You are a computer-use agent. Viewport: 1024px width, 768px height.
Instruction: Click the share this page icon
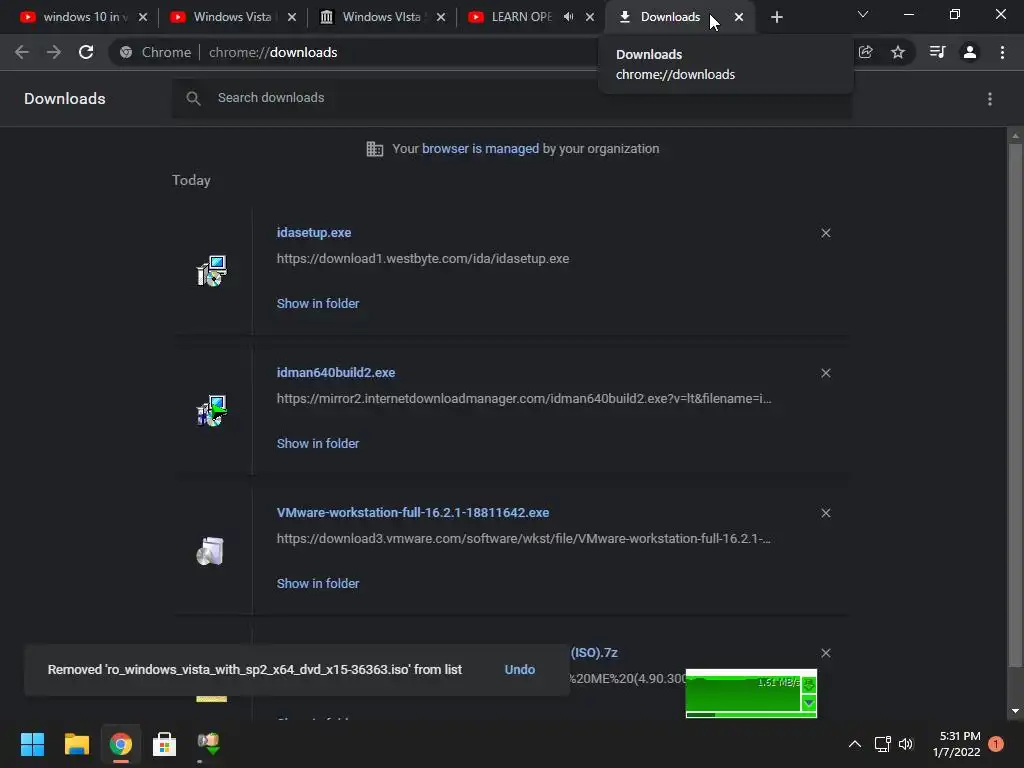tap(866, 52)
